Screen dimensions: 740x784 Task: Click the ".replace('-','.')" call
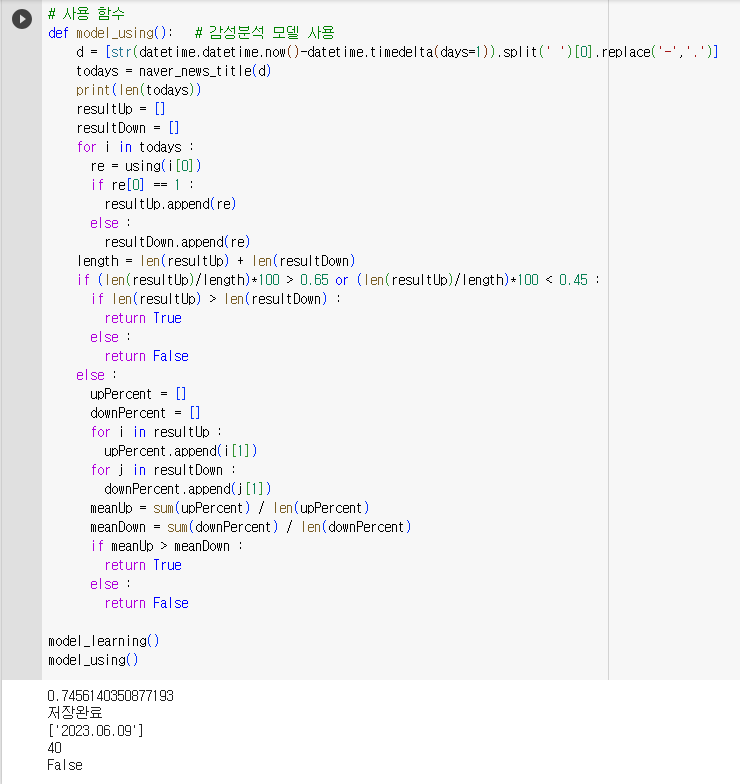(656, 52)
